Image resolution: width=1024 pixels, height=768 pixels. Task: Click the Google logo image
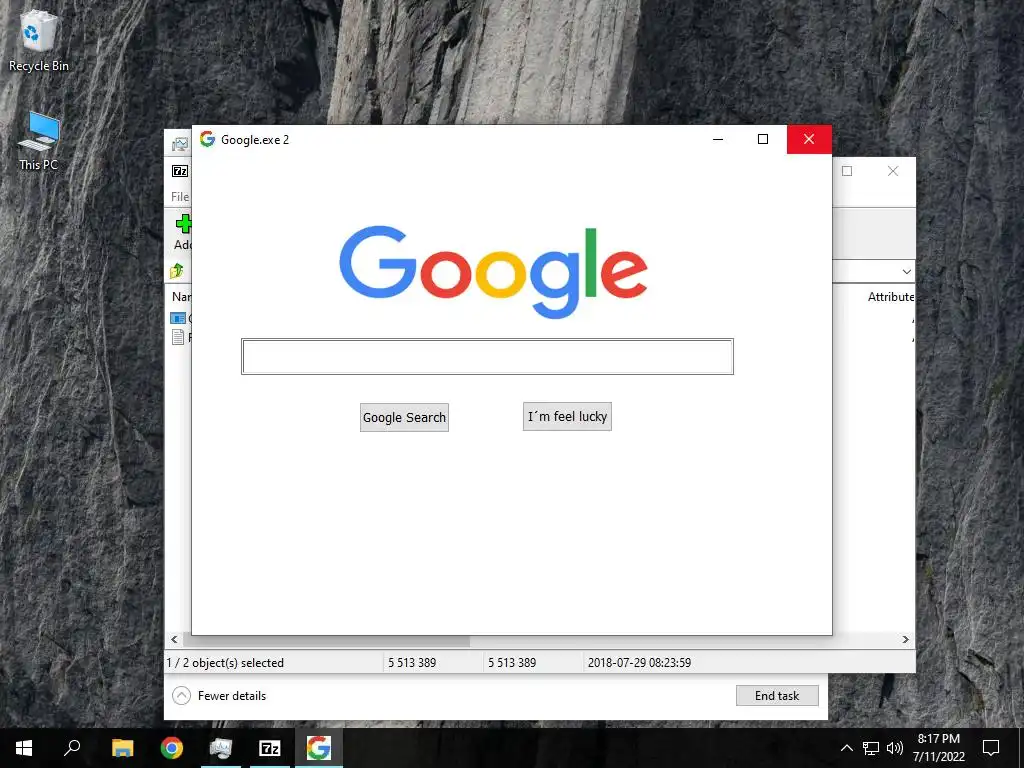coord(493,272)
